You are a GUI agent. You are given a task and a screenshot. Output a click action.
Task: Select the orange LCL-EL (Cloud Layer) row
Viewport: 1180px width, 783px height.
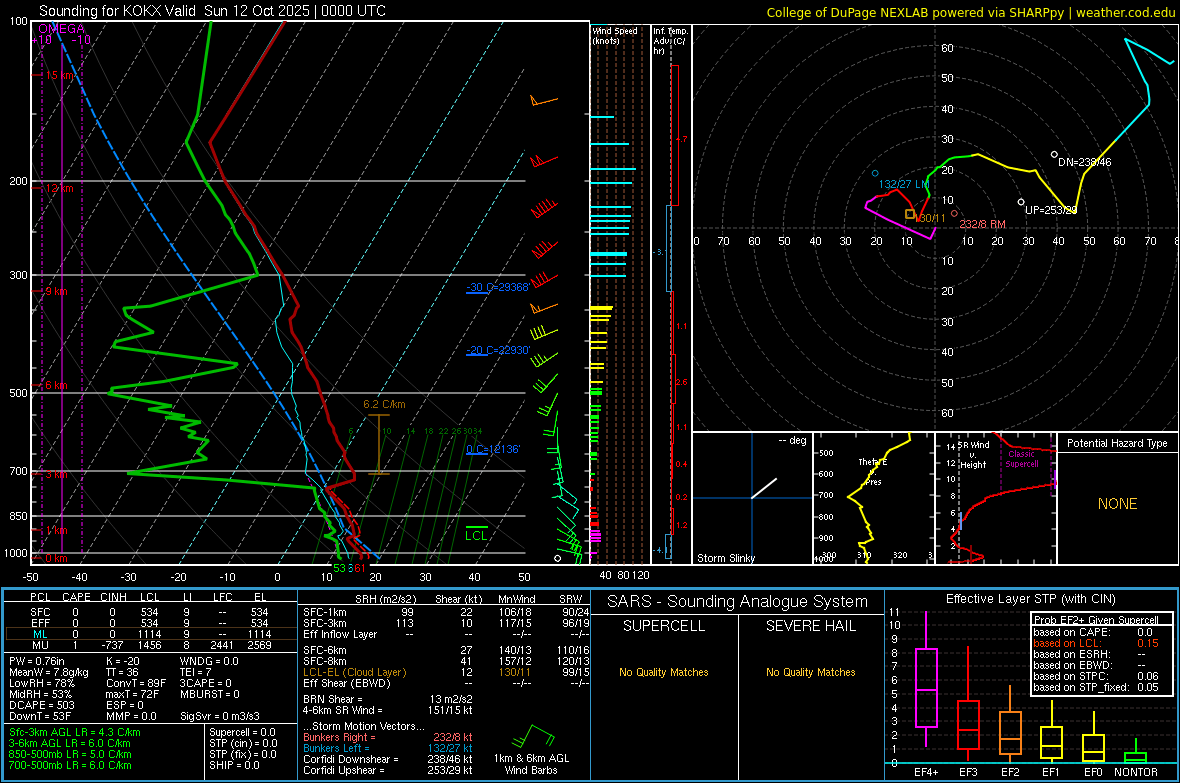[446, 672]
